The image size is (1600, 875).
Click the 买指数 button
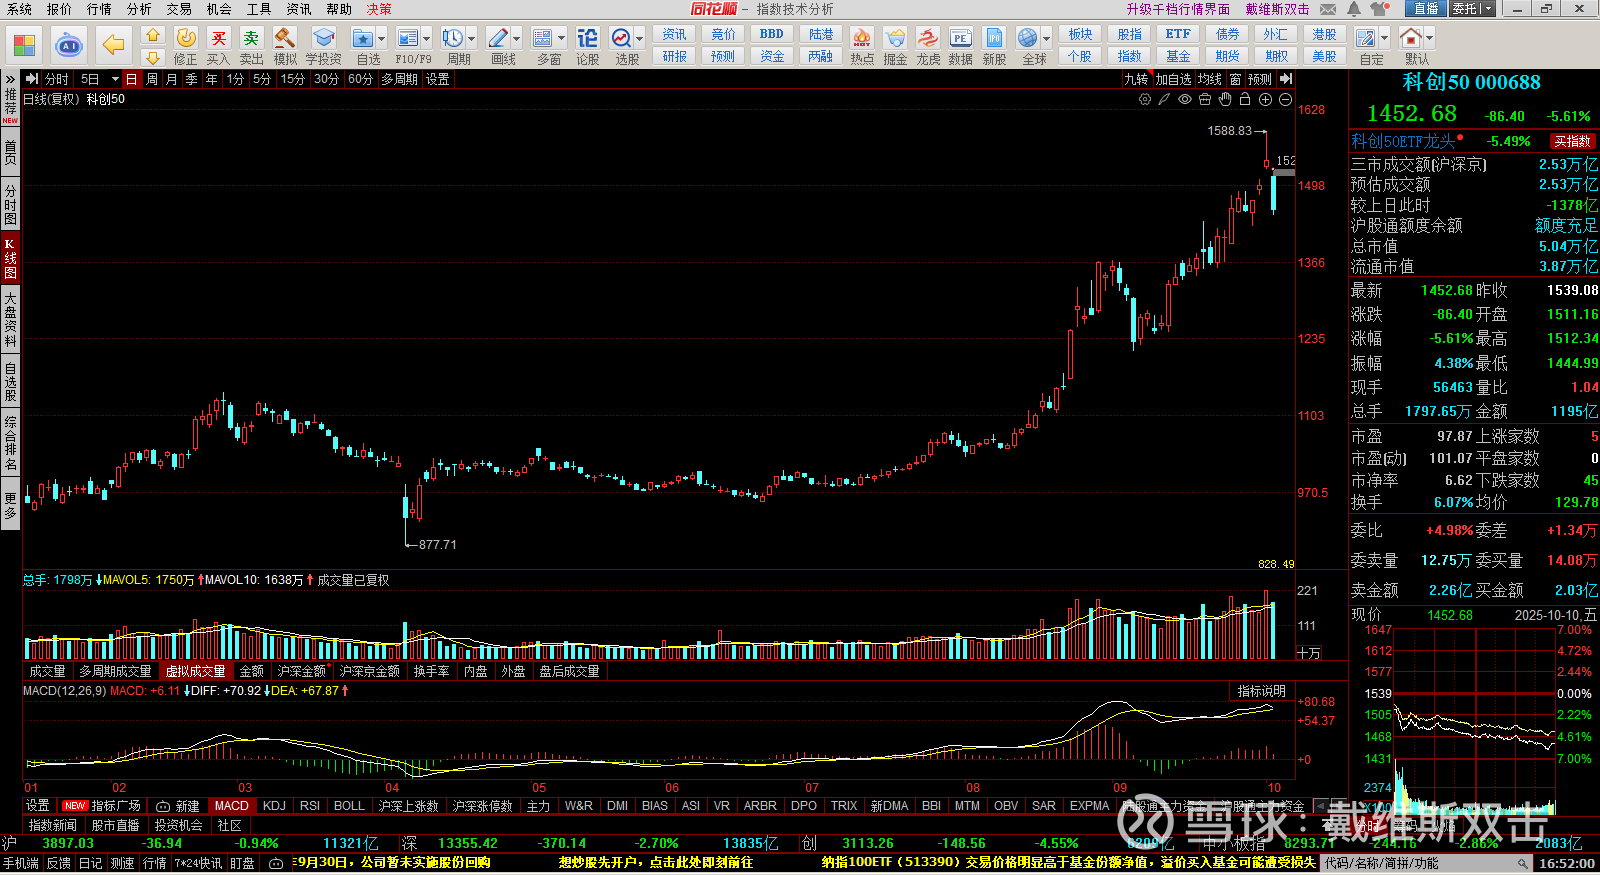(x=1572, y=141)
